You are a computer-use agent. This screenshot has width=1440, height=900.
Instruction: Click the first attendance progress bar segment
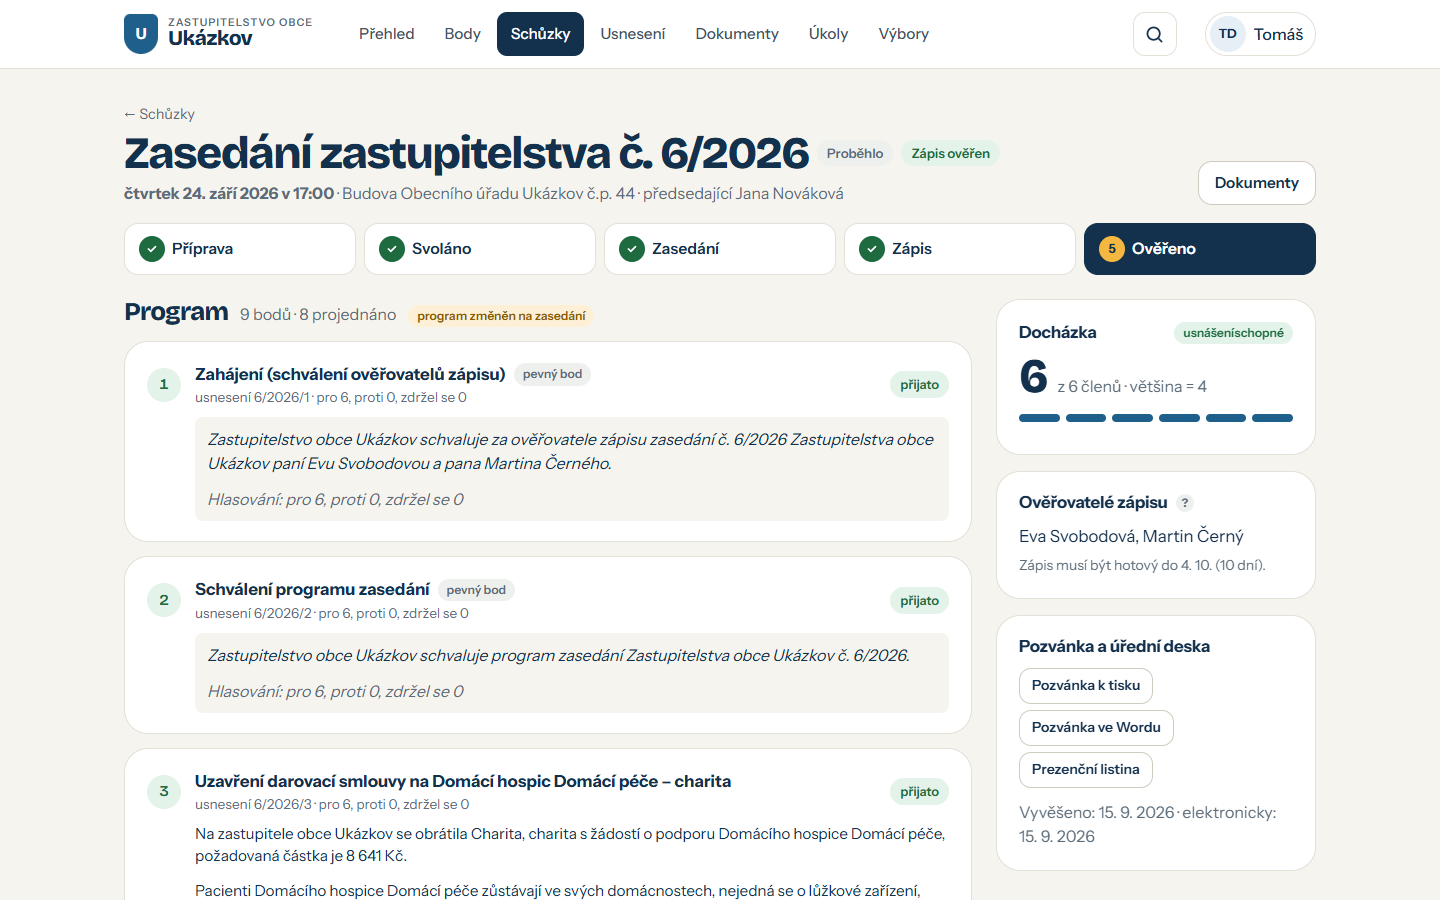pos(1039,418)
